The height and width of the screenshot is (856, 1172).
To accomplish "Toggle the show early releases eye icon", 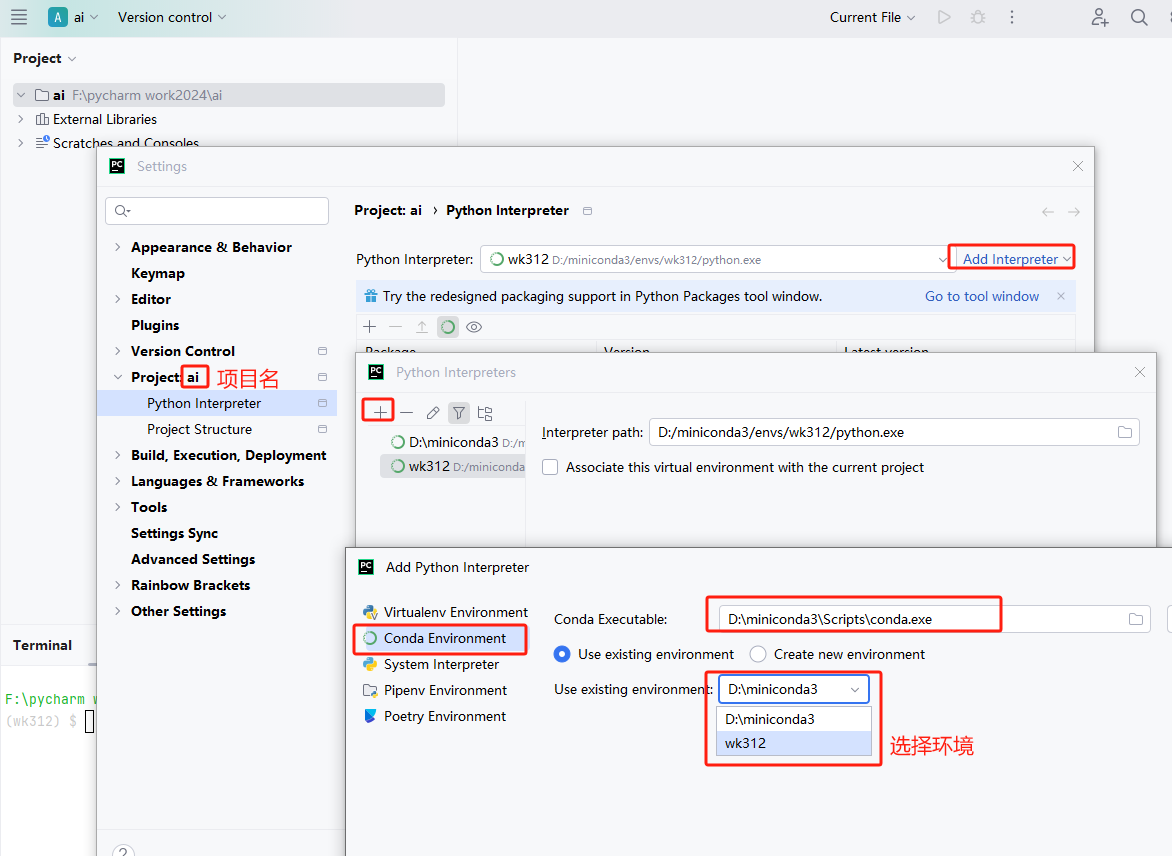I will 474,327.
